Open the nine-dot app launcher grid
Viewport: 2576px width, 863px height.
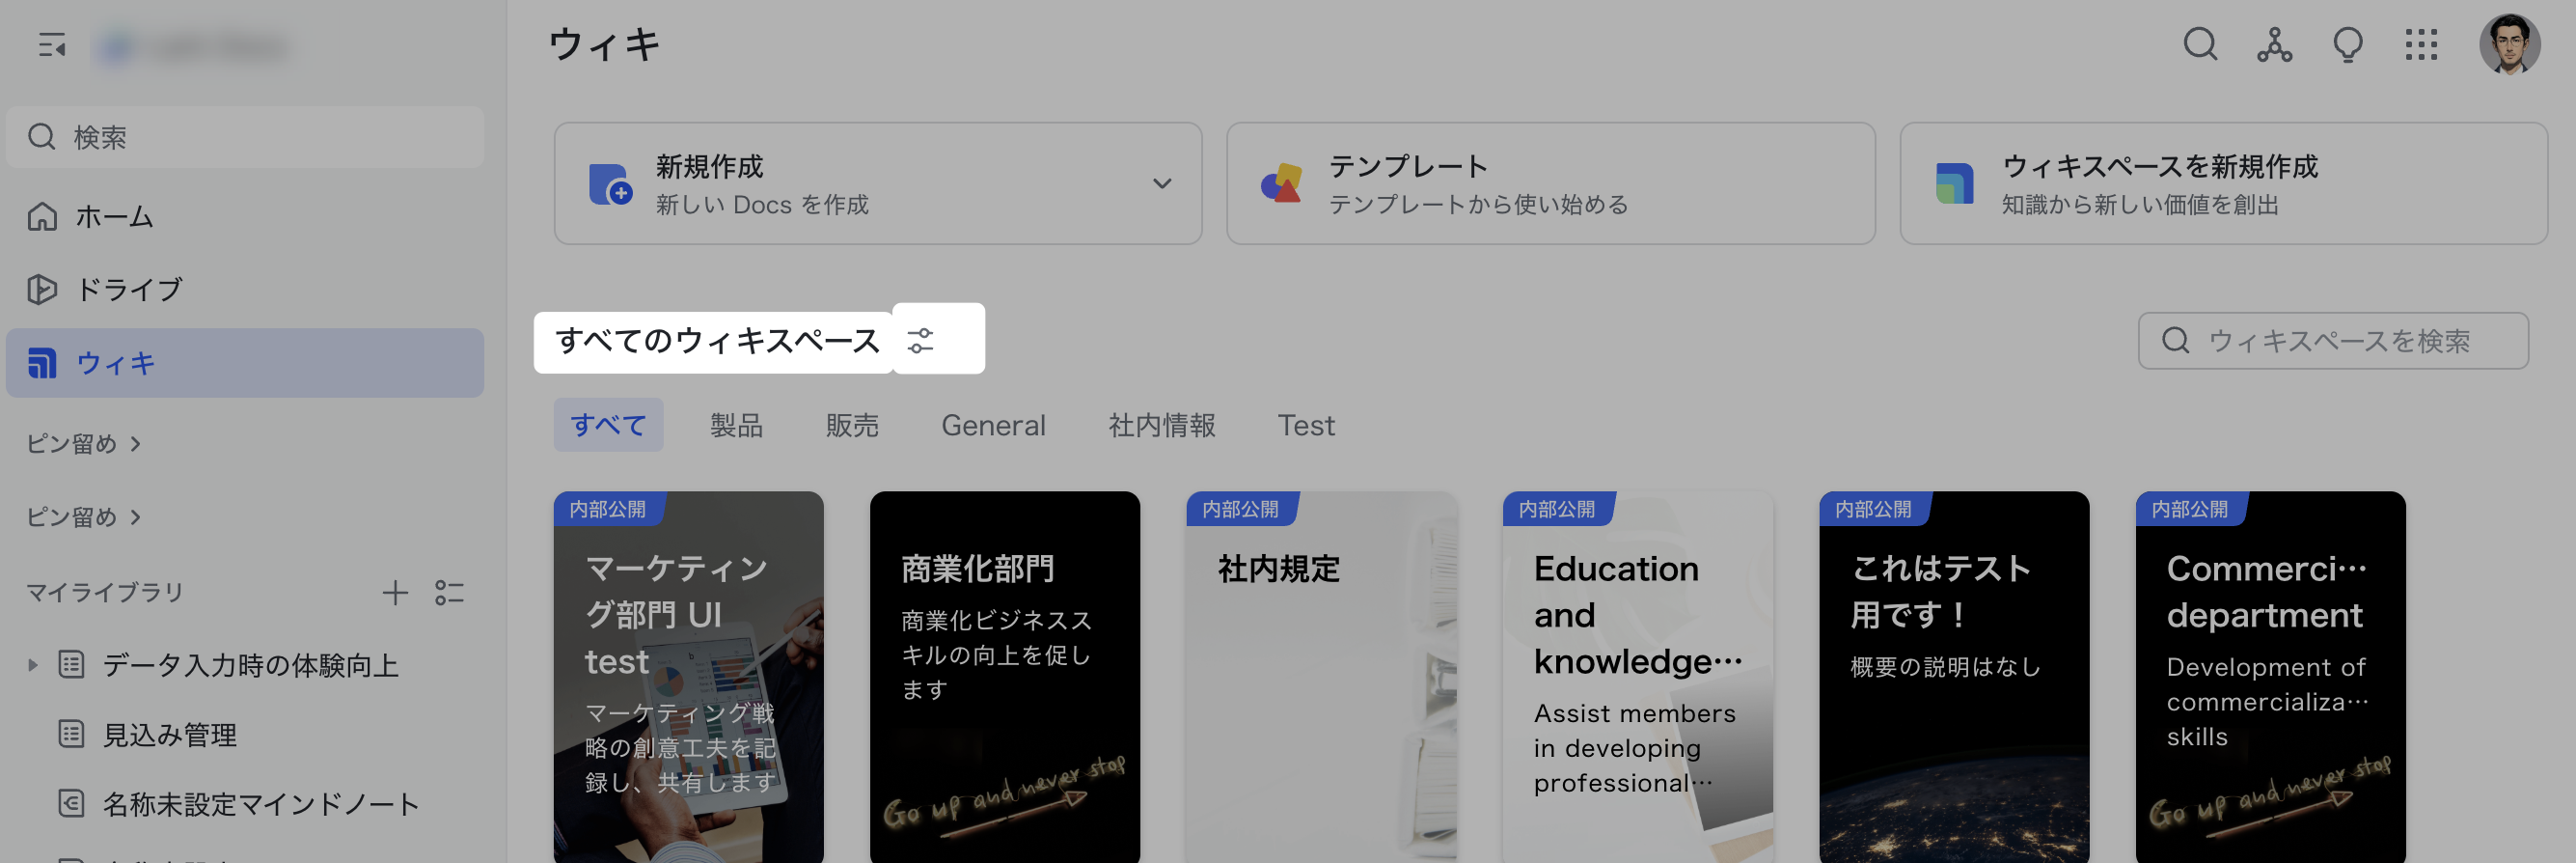pyautogui.click(x=2420, y=45)
